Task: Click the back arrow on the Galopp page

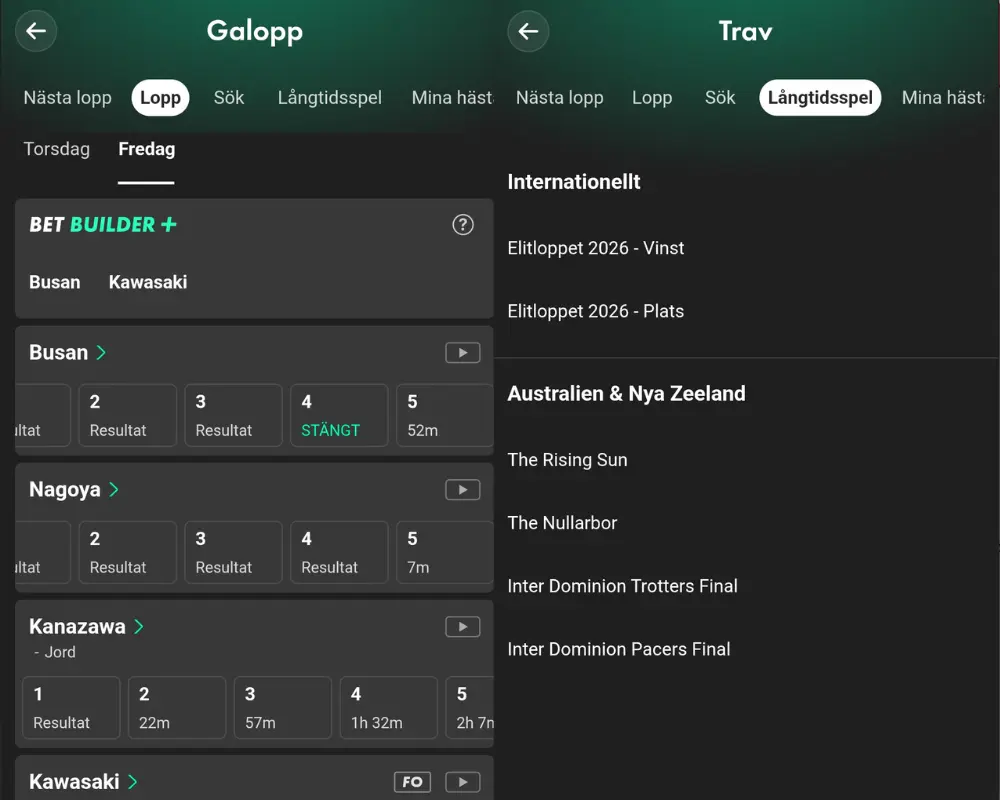Action: coord(36,31)
